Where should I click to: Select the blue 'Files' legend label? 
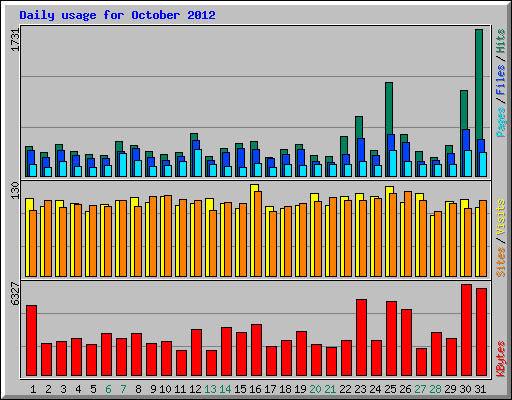pyautogui.click(x=501, y=80)
